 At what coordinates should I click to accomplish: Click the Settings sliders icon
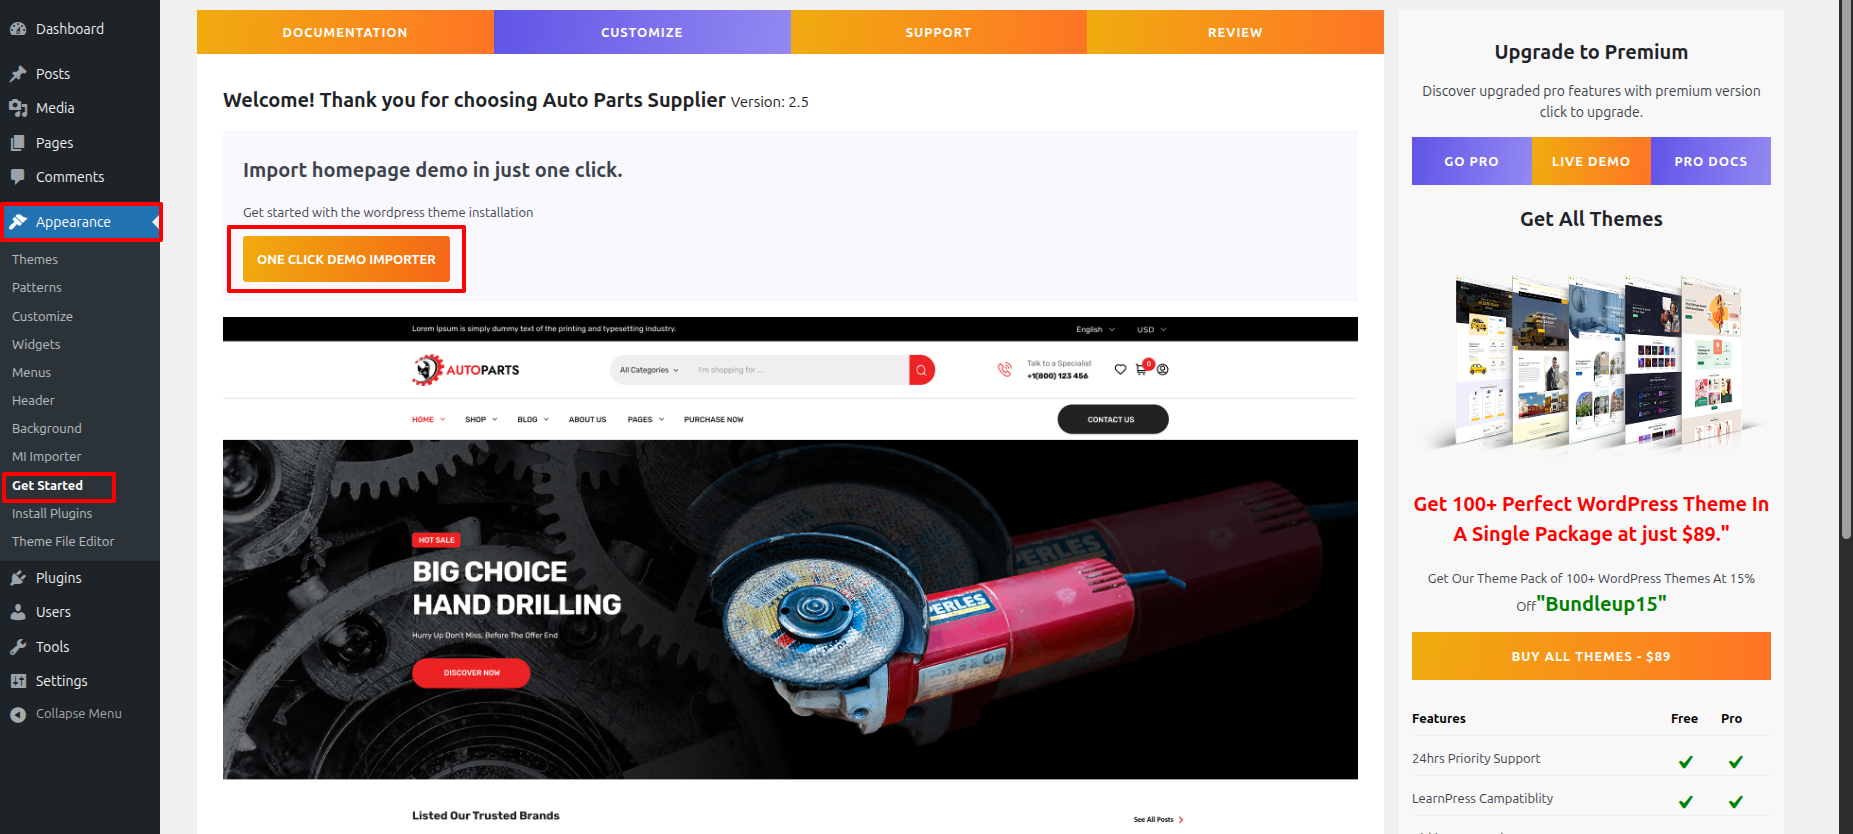(x=18, y=681)
